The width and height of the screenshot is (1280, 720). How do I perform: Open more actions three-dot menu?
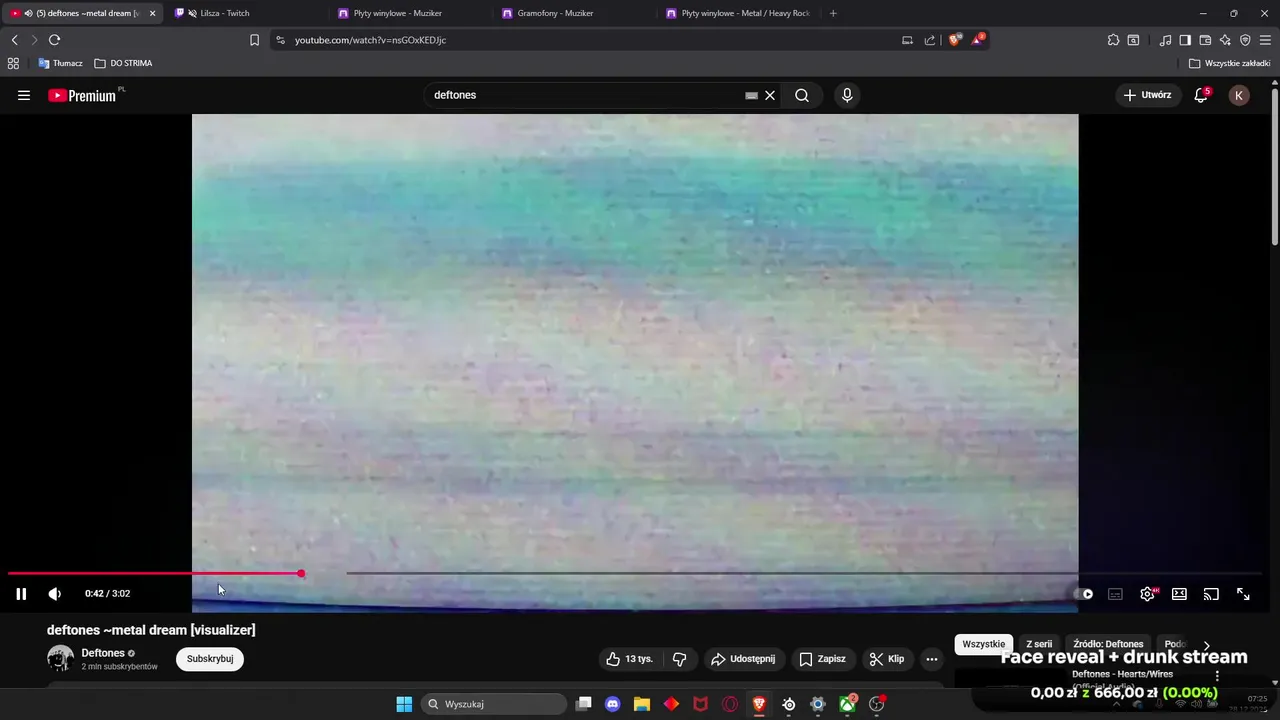pos(932,659)
